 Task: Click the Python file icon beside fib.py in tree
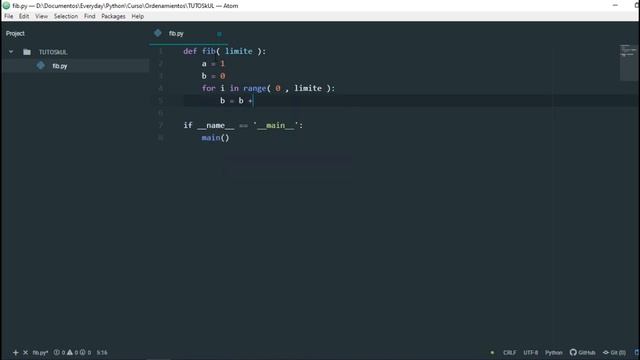click(x=40, y=65)
